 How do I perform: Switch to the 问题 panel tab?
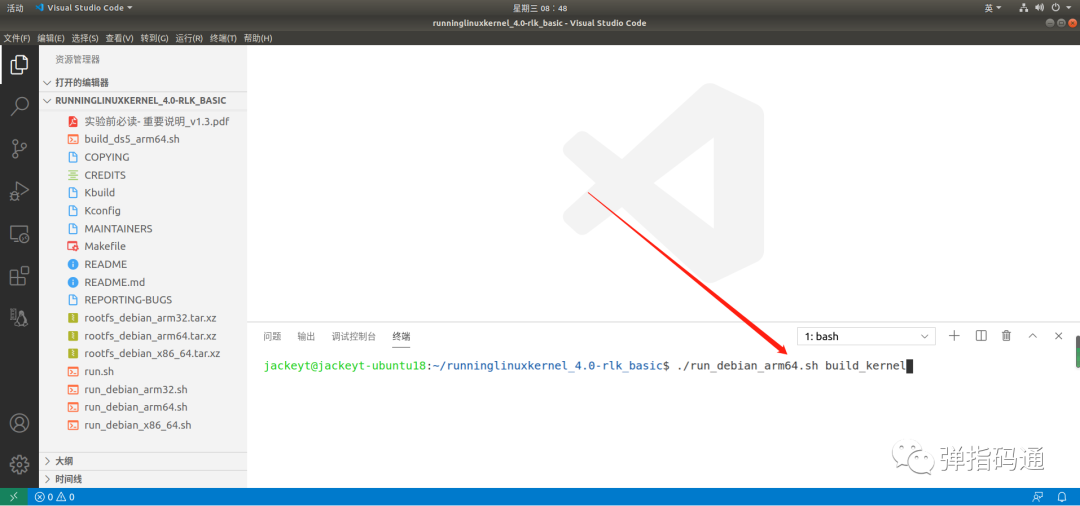click(272, 337)
